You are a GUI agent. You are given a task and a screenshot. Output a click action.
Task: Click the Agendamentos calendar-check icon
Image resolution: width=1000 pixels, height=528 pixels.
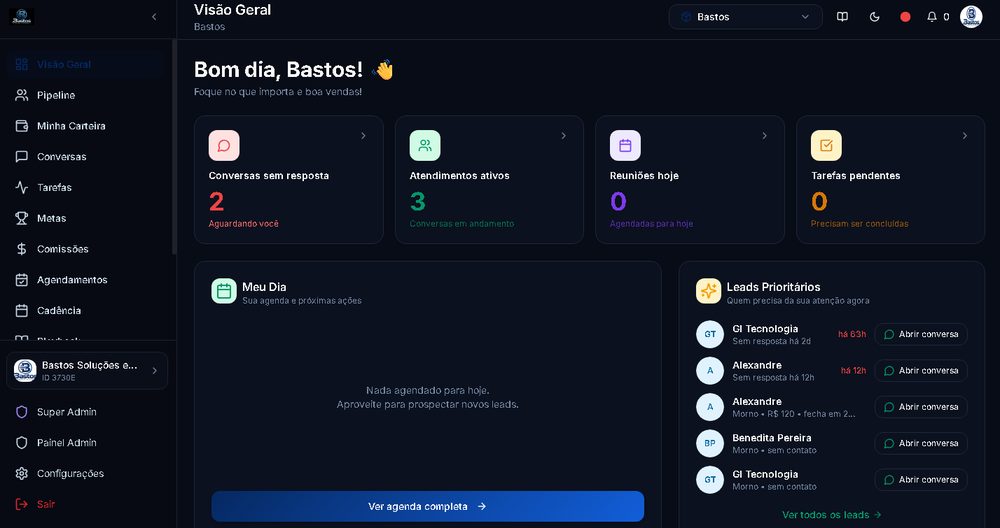click(22, 280)
